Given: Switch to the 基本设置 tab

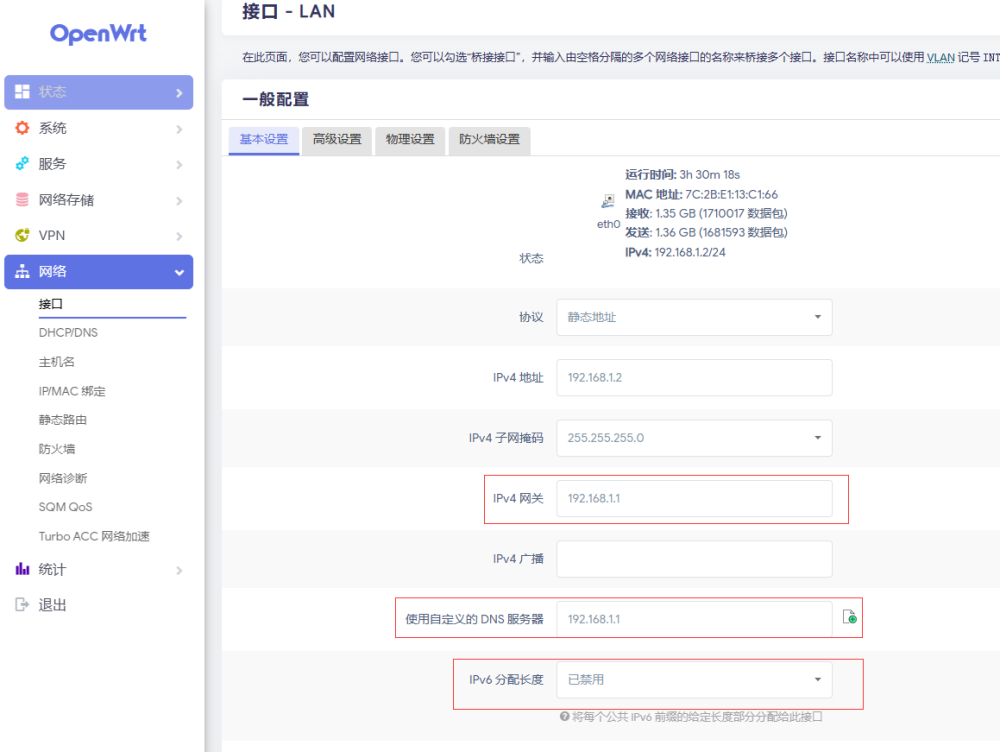Looking at the screenshot, I should coord(264,140).
